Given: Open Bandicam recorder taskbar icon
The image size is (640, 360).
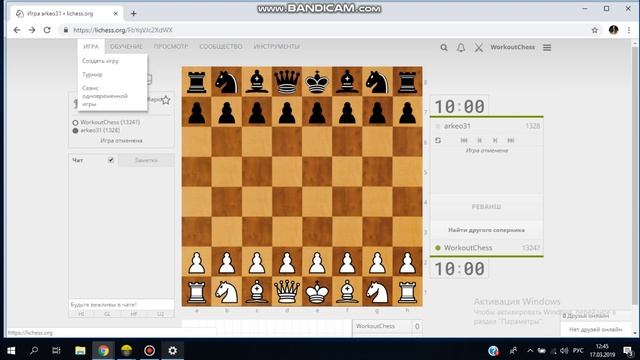Looking at the screenshot, I should click(149, 350).
